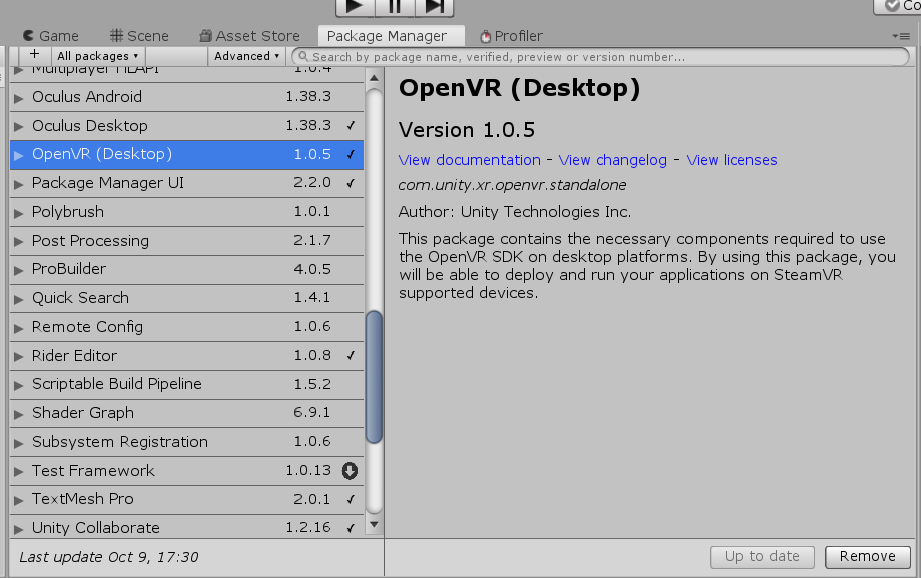Select the TextMesh Pro package
This screenshot has height=578, width=921.
[187, 500]
